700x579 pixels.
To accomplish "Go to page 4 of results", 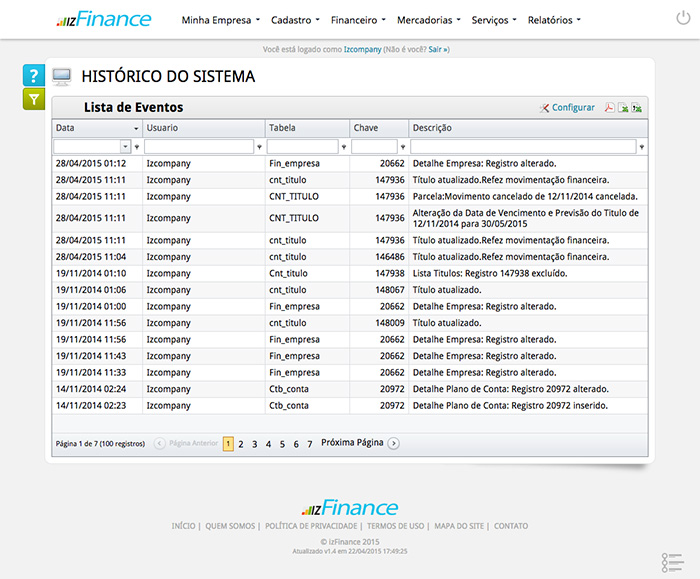I will pos(268,444).
